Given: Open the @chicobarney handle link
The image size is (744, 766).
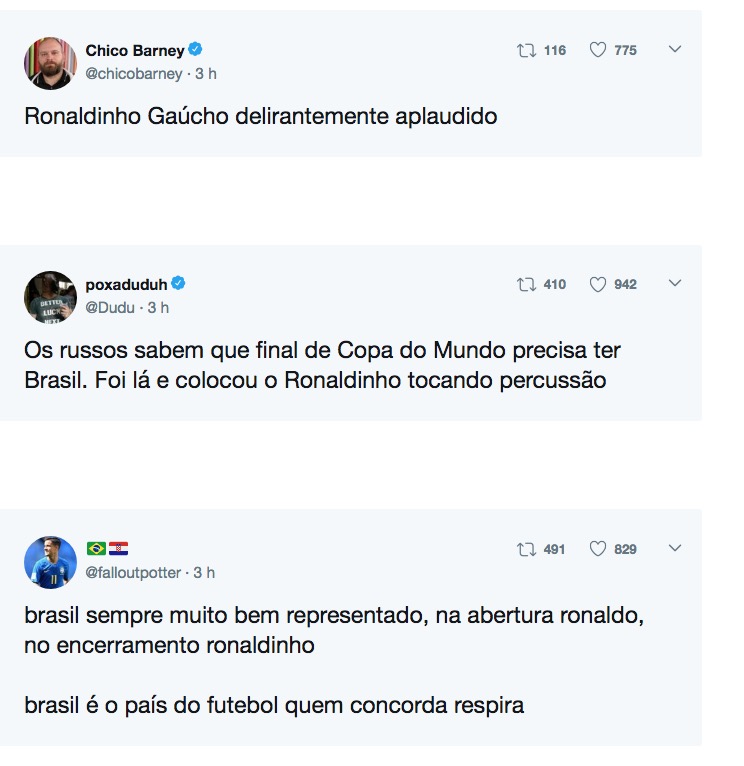Looking at the screenshot, I should point(134,74).
